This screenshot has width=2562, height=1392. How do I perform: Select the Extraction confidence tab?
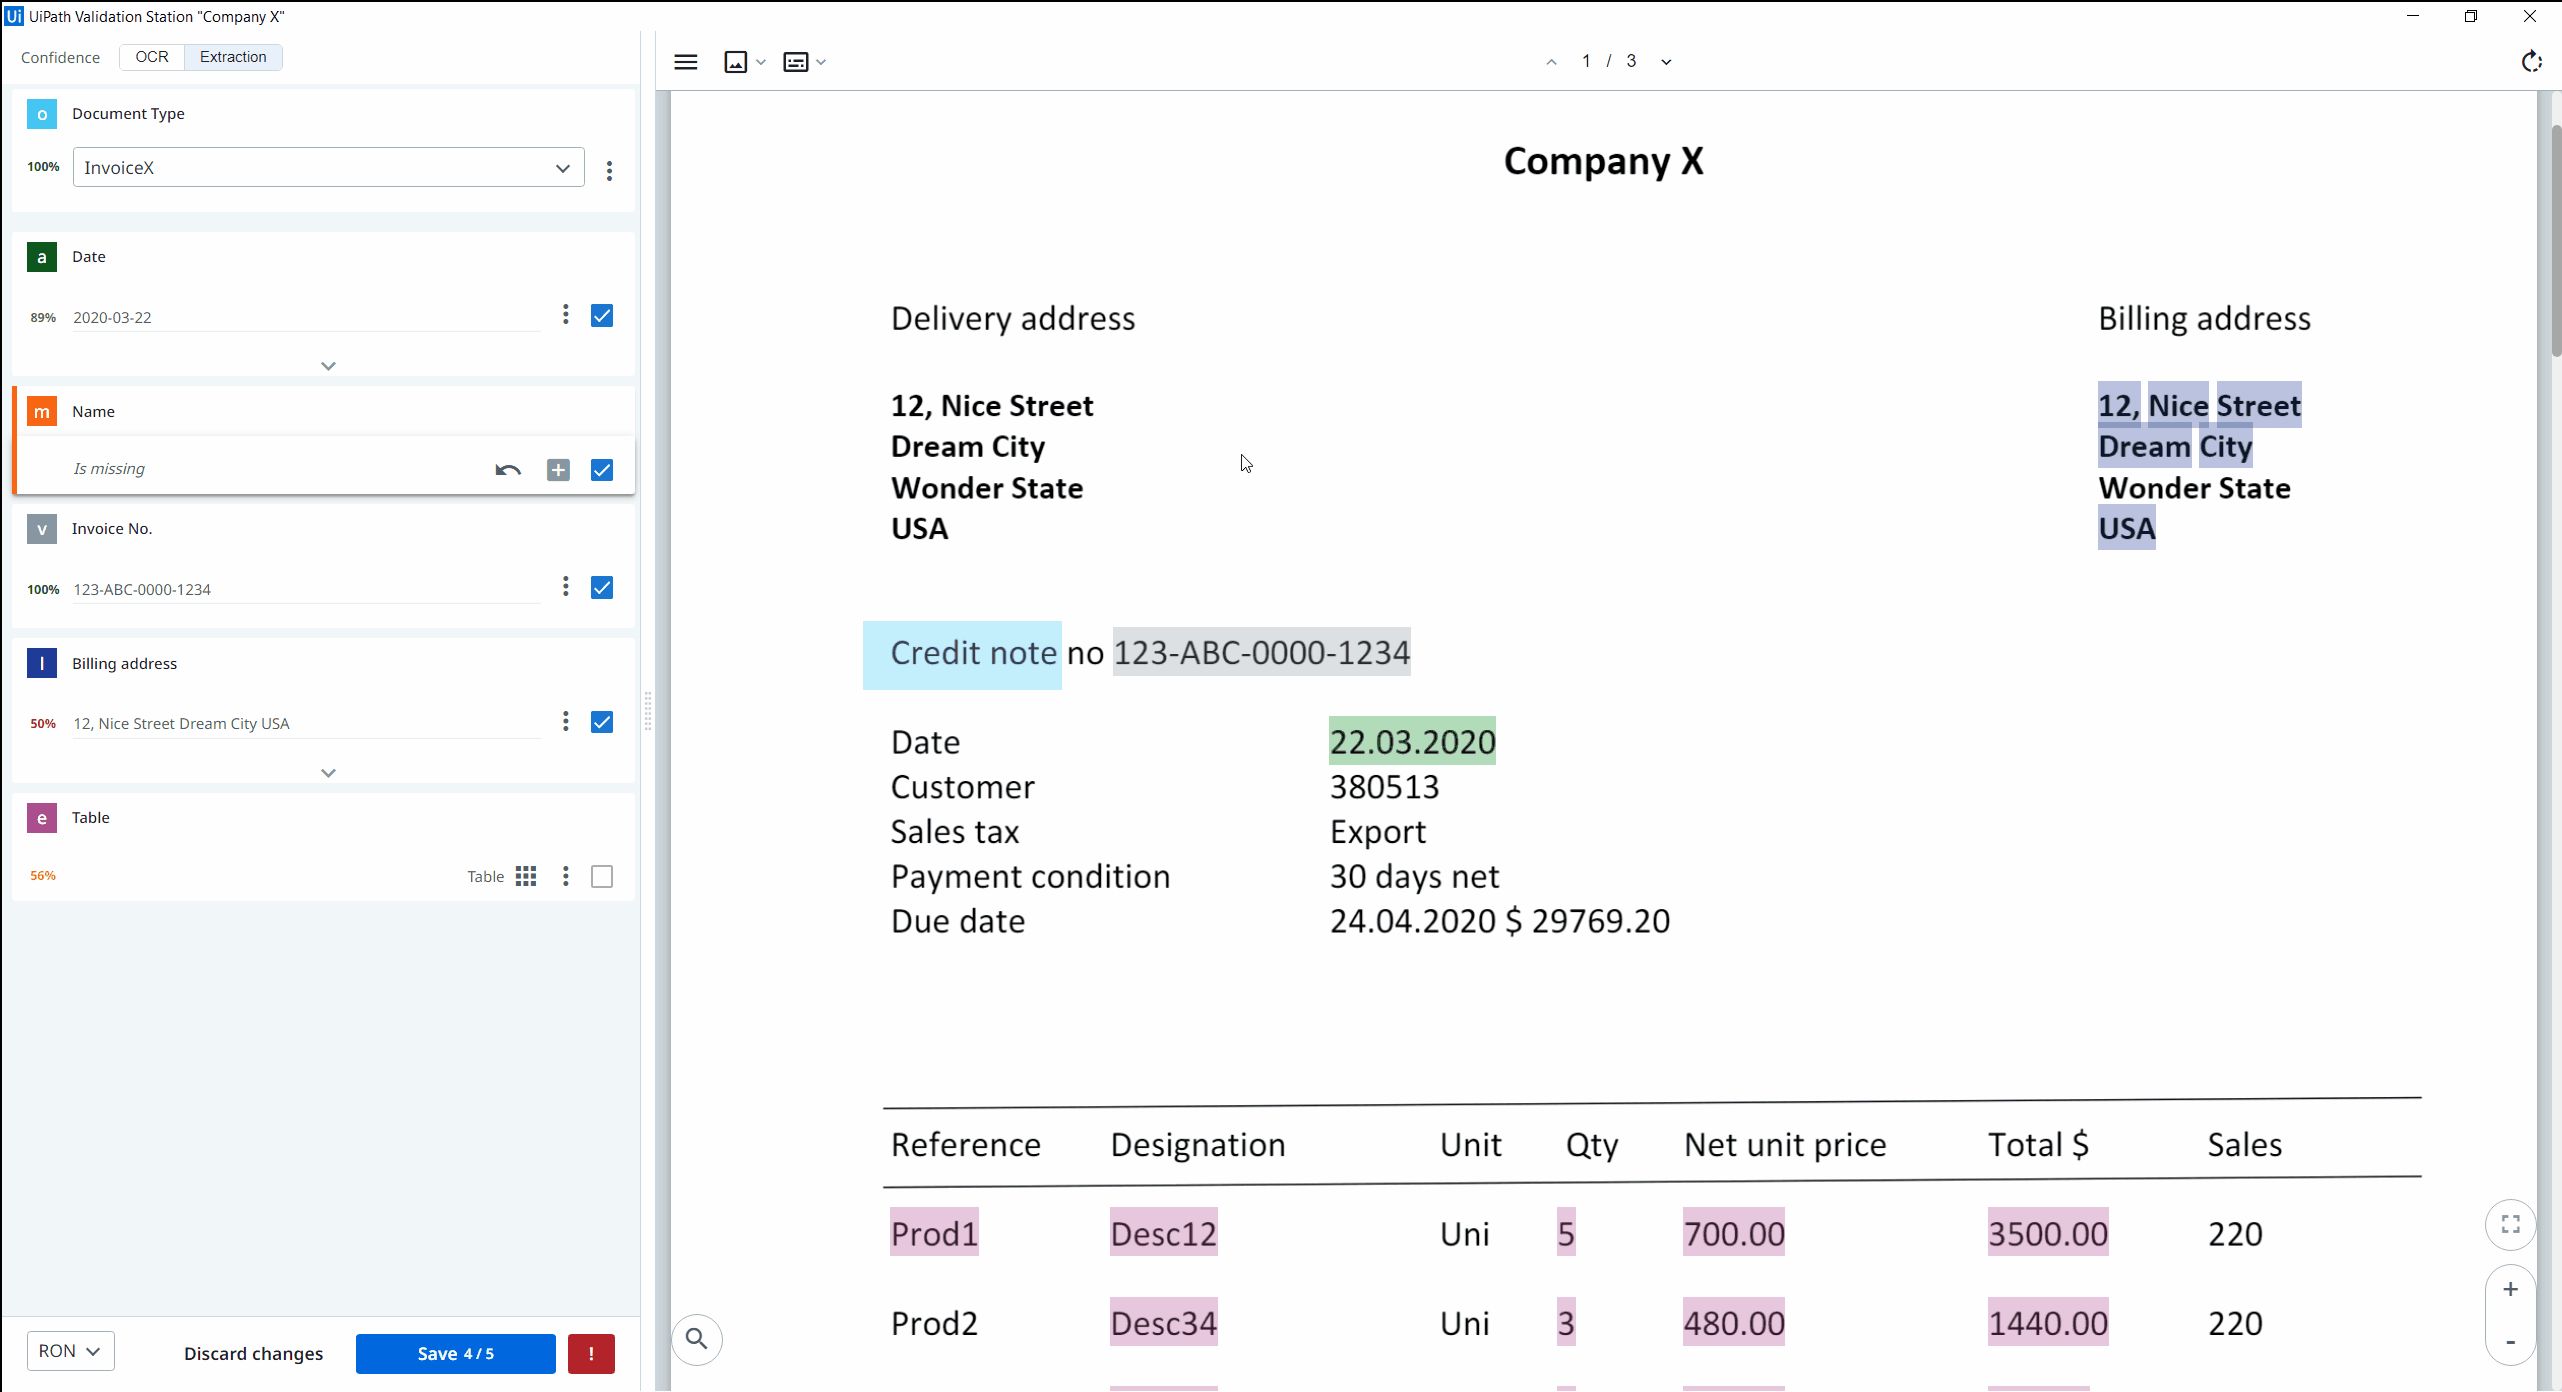pyautogui.click(x=233, y=57)
